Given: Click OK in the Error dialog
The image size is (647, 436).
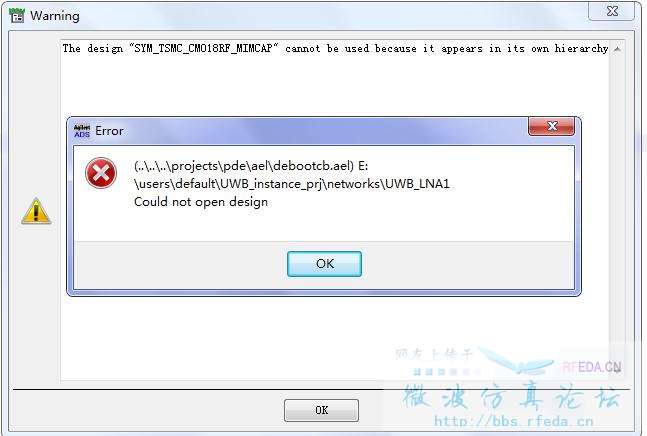Looking at the screenshot, I should tap(324, 264).
